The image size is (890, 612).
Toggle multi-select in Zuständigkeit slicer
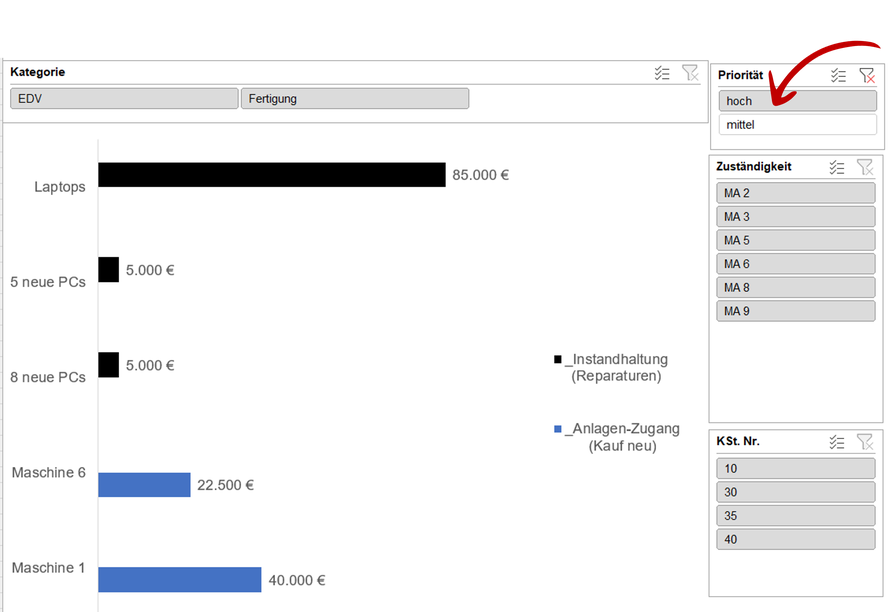(837, 167)
